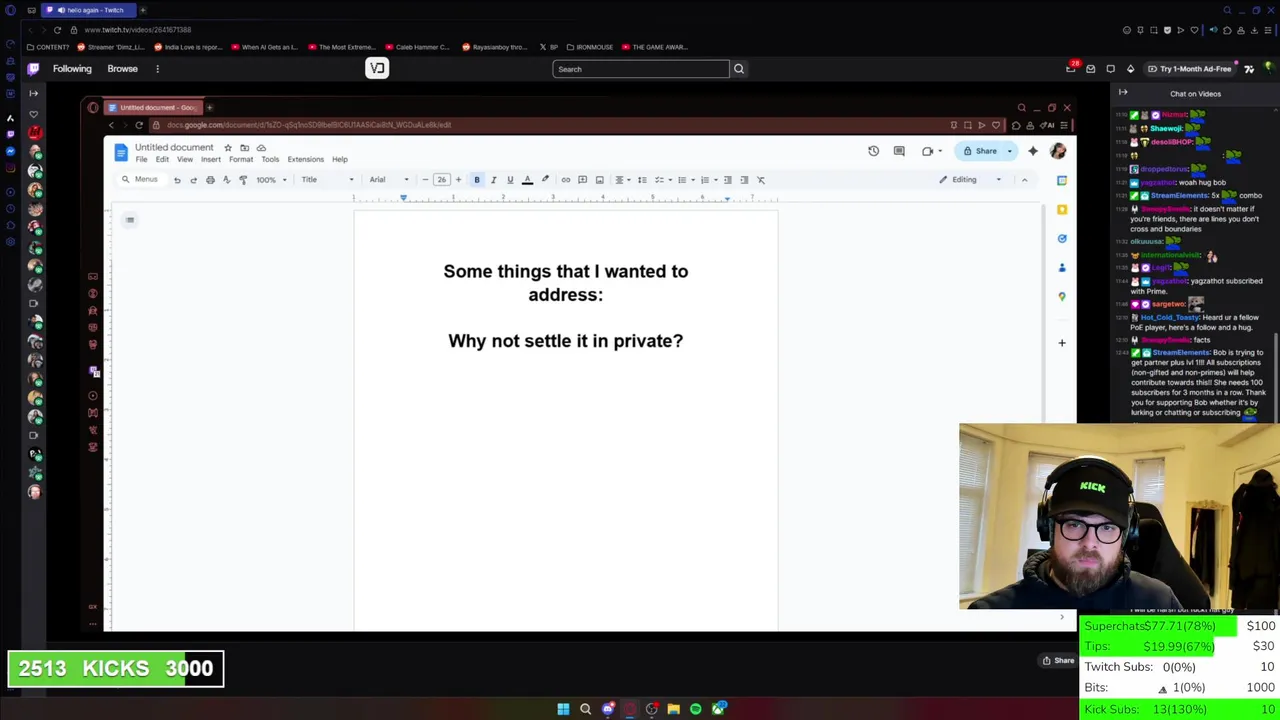
Task: Open the bulleted list dropdown
Action: [x=685, y=180]
